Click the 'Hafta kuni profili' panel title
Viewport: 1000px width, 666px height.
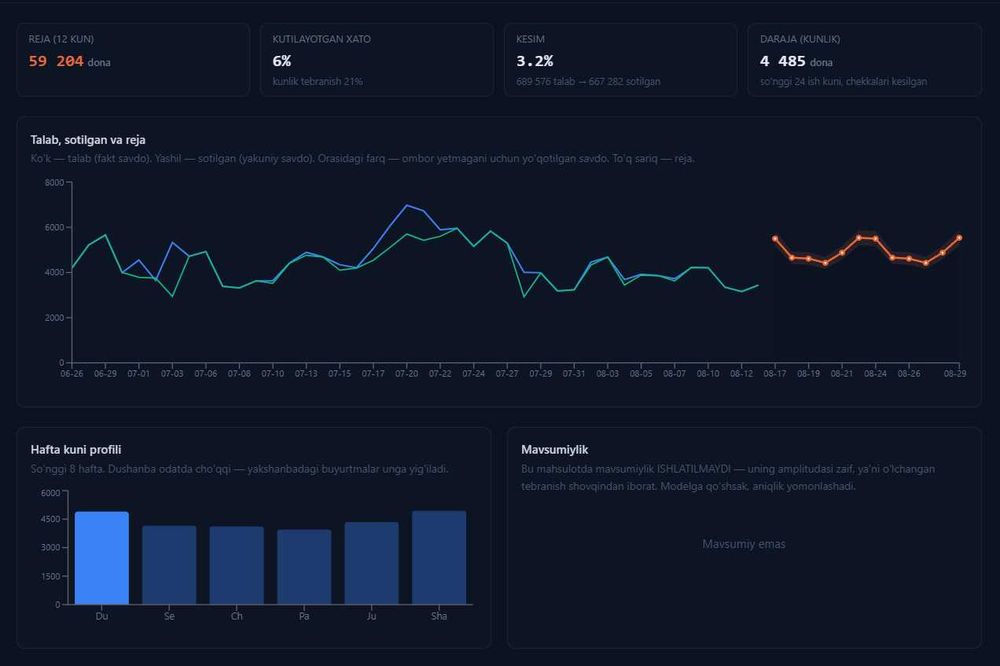76,450
